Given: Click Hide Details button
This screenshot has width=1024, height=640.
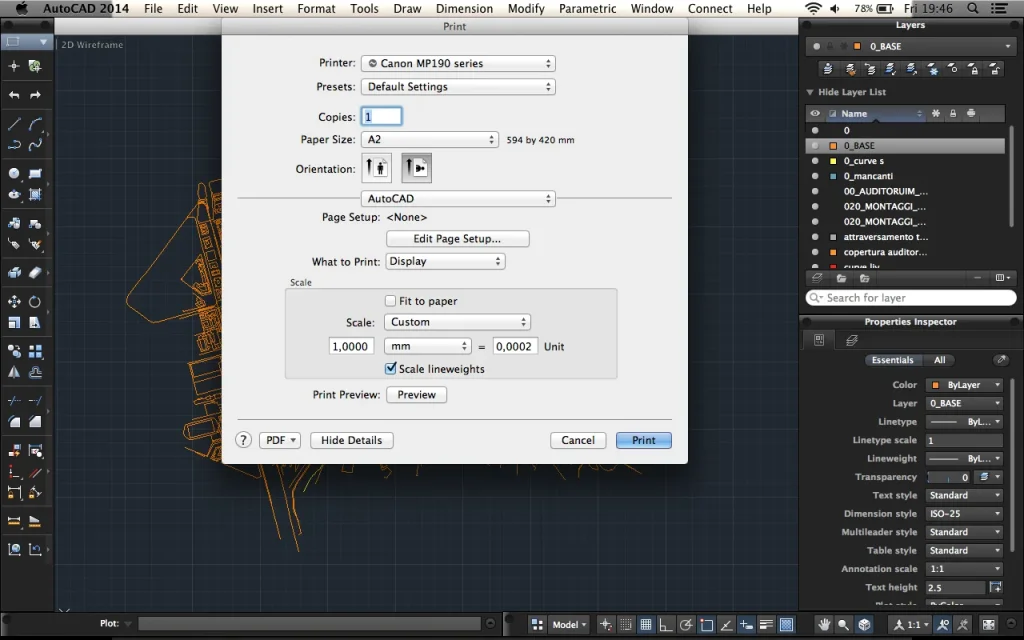Looking at the screenshot, I should (x=351, y=440).
